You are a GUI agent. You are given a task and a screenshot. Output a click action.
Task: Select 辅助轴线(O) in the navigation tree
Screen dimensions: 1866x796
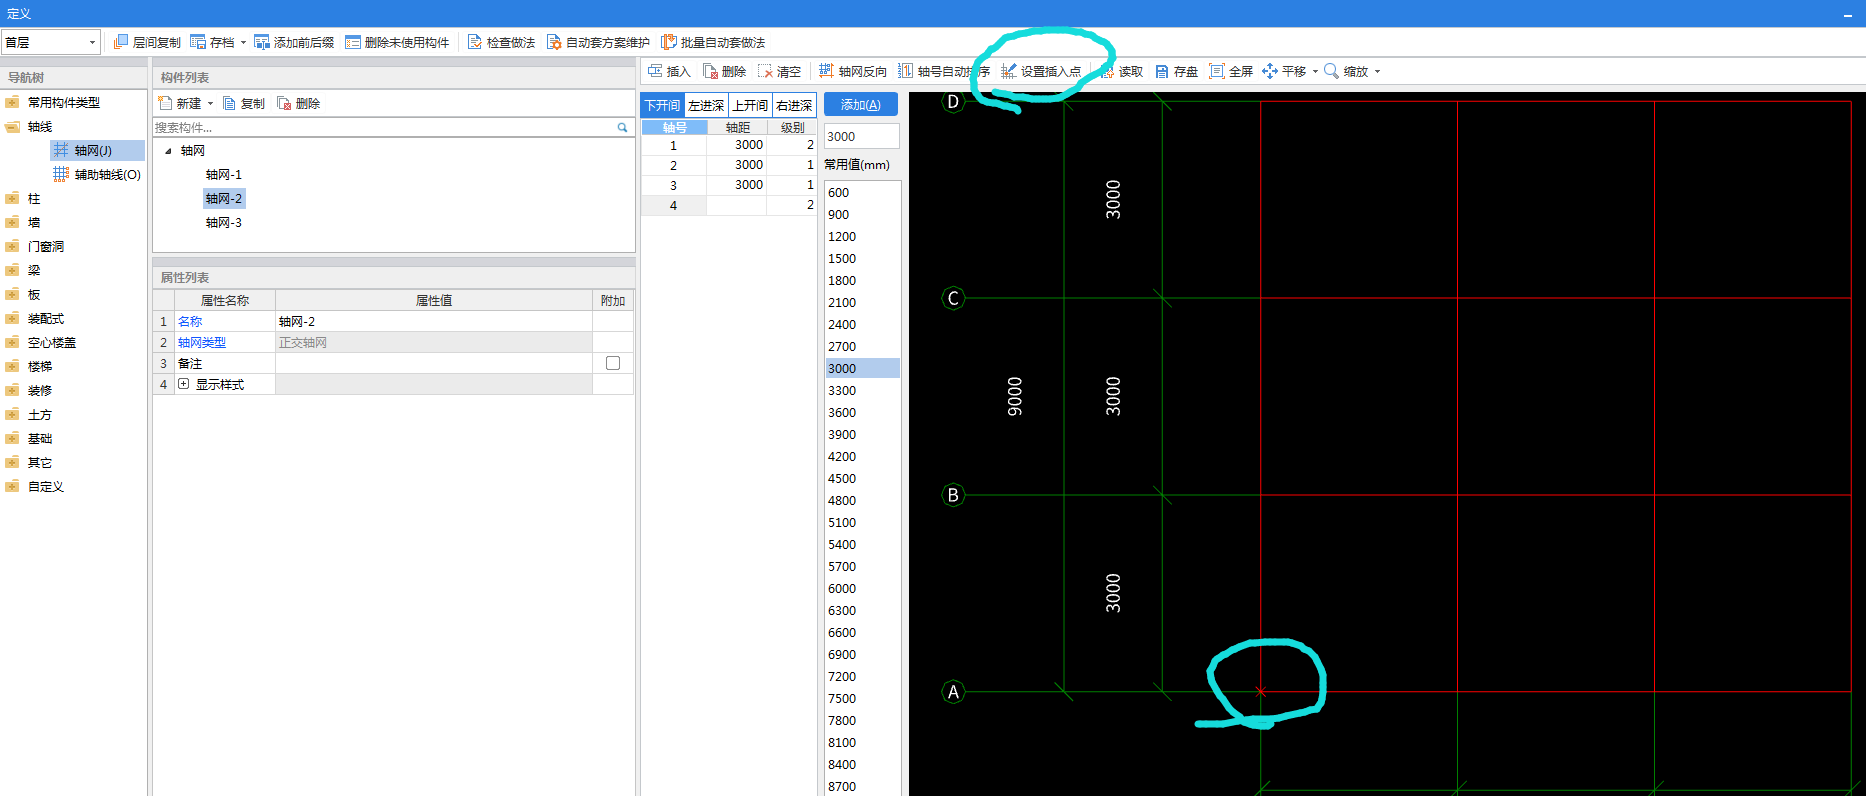[x=96, y=174]
